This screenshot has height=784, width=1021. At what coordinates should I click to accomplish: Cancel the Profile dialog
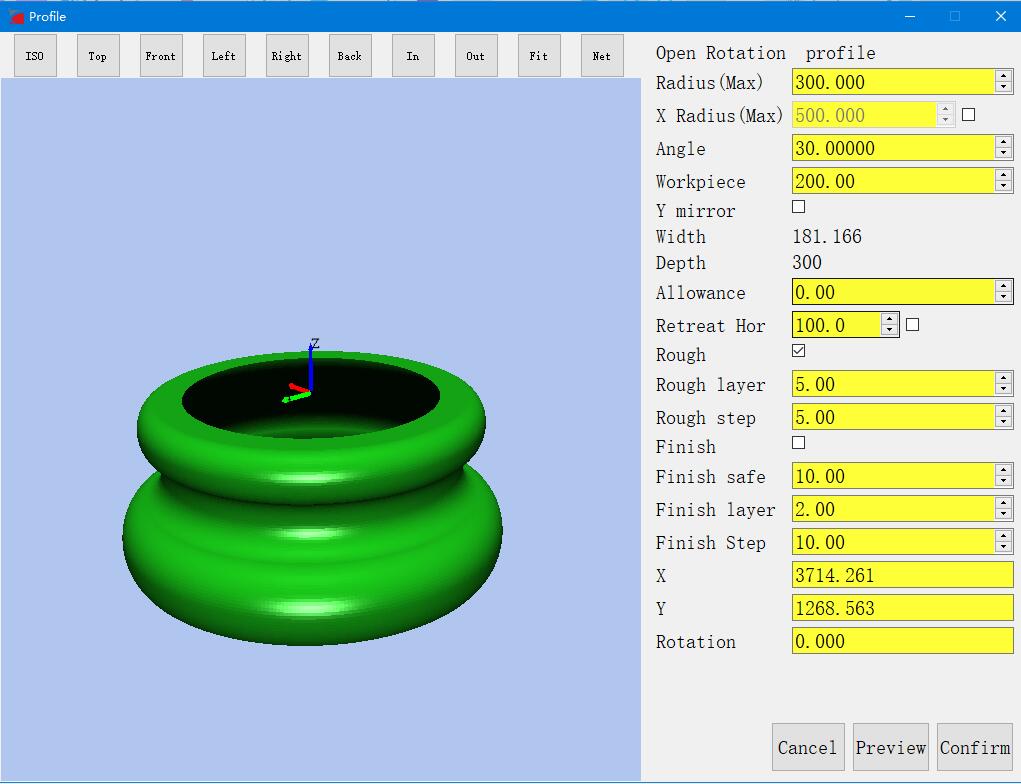pos(808,748)
